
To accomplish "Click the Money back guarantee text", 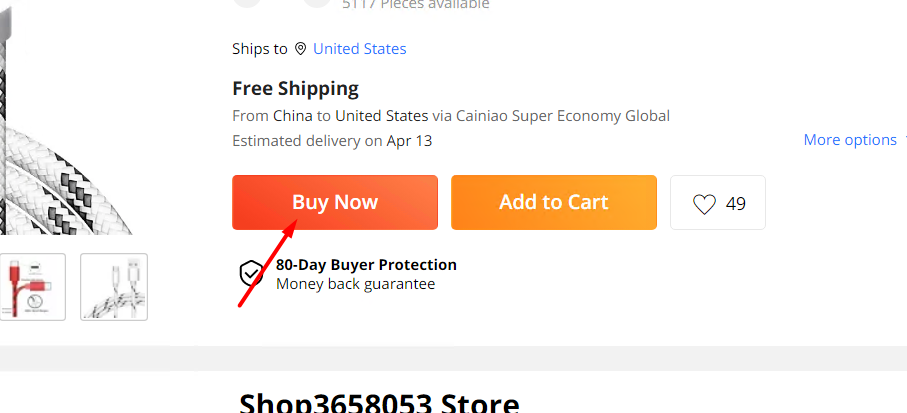I will [x=355, y=284].
